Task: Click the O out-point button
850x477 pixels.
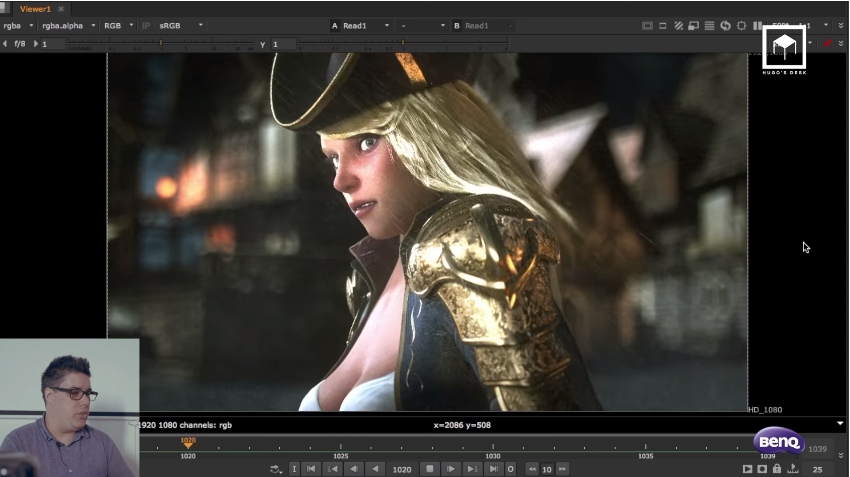Action: pyautogui.click(x=511, y=469)
